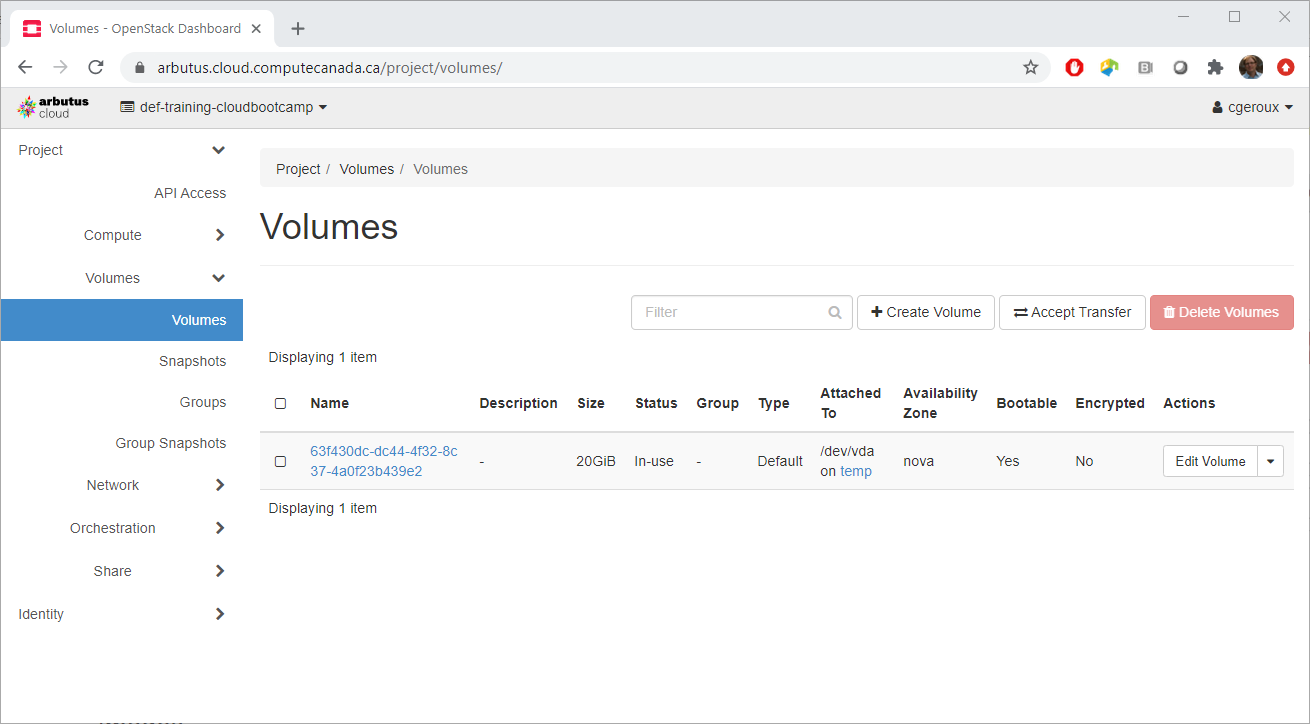Click the Status column header

(x=656, y=403)
